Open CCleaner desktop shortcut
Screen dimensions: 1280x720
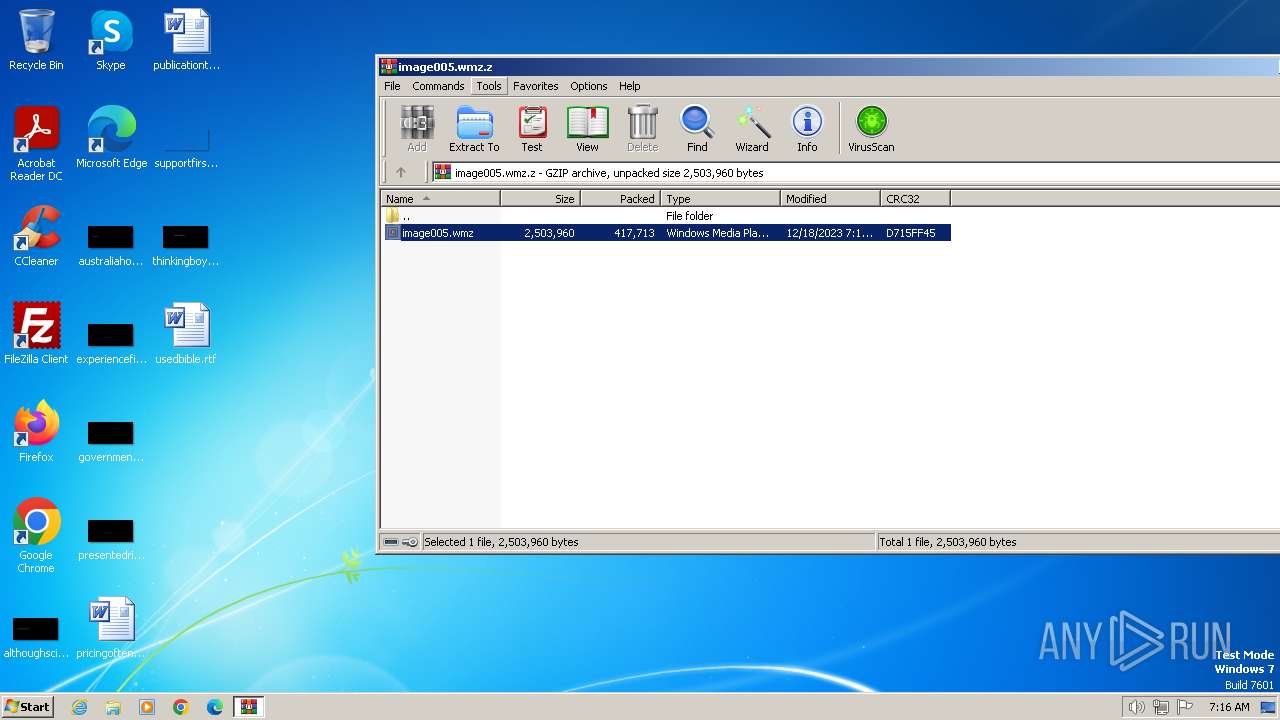coord(36,236)
